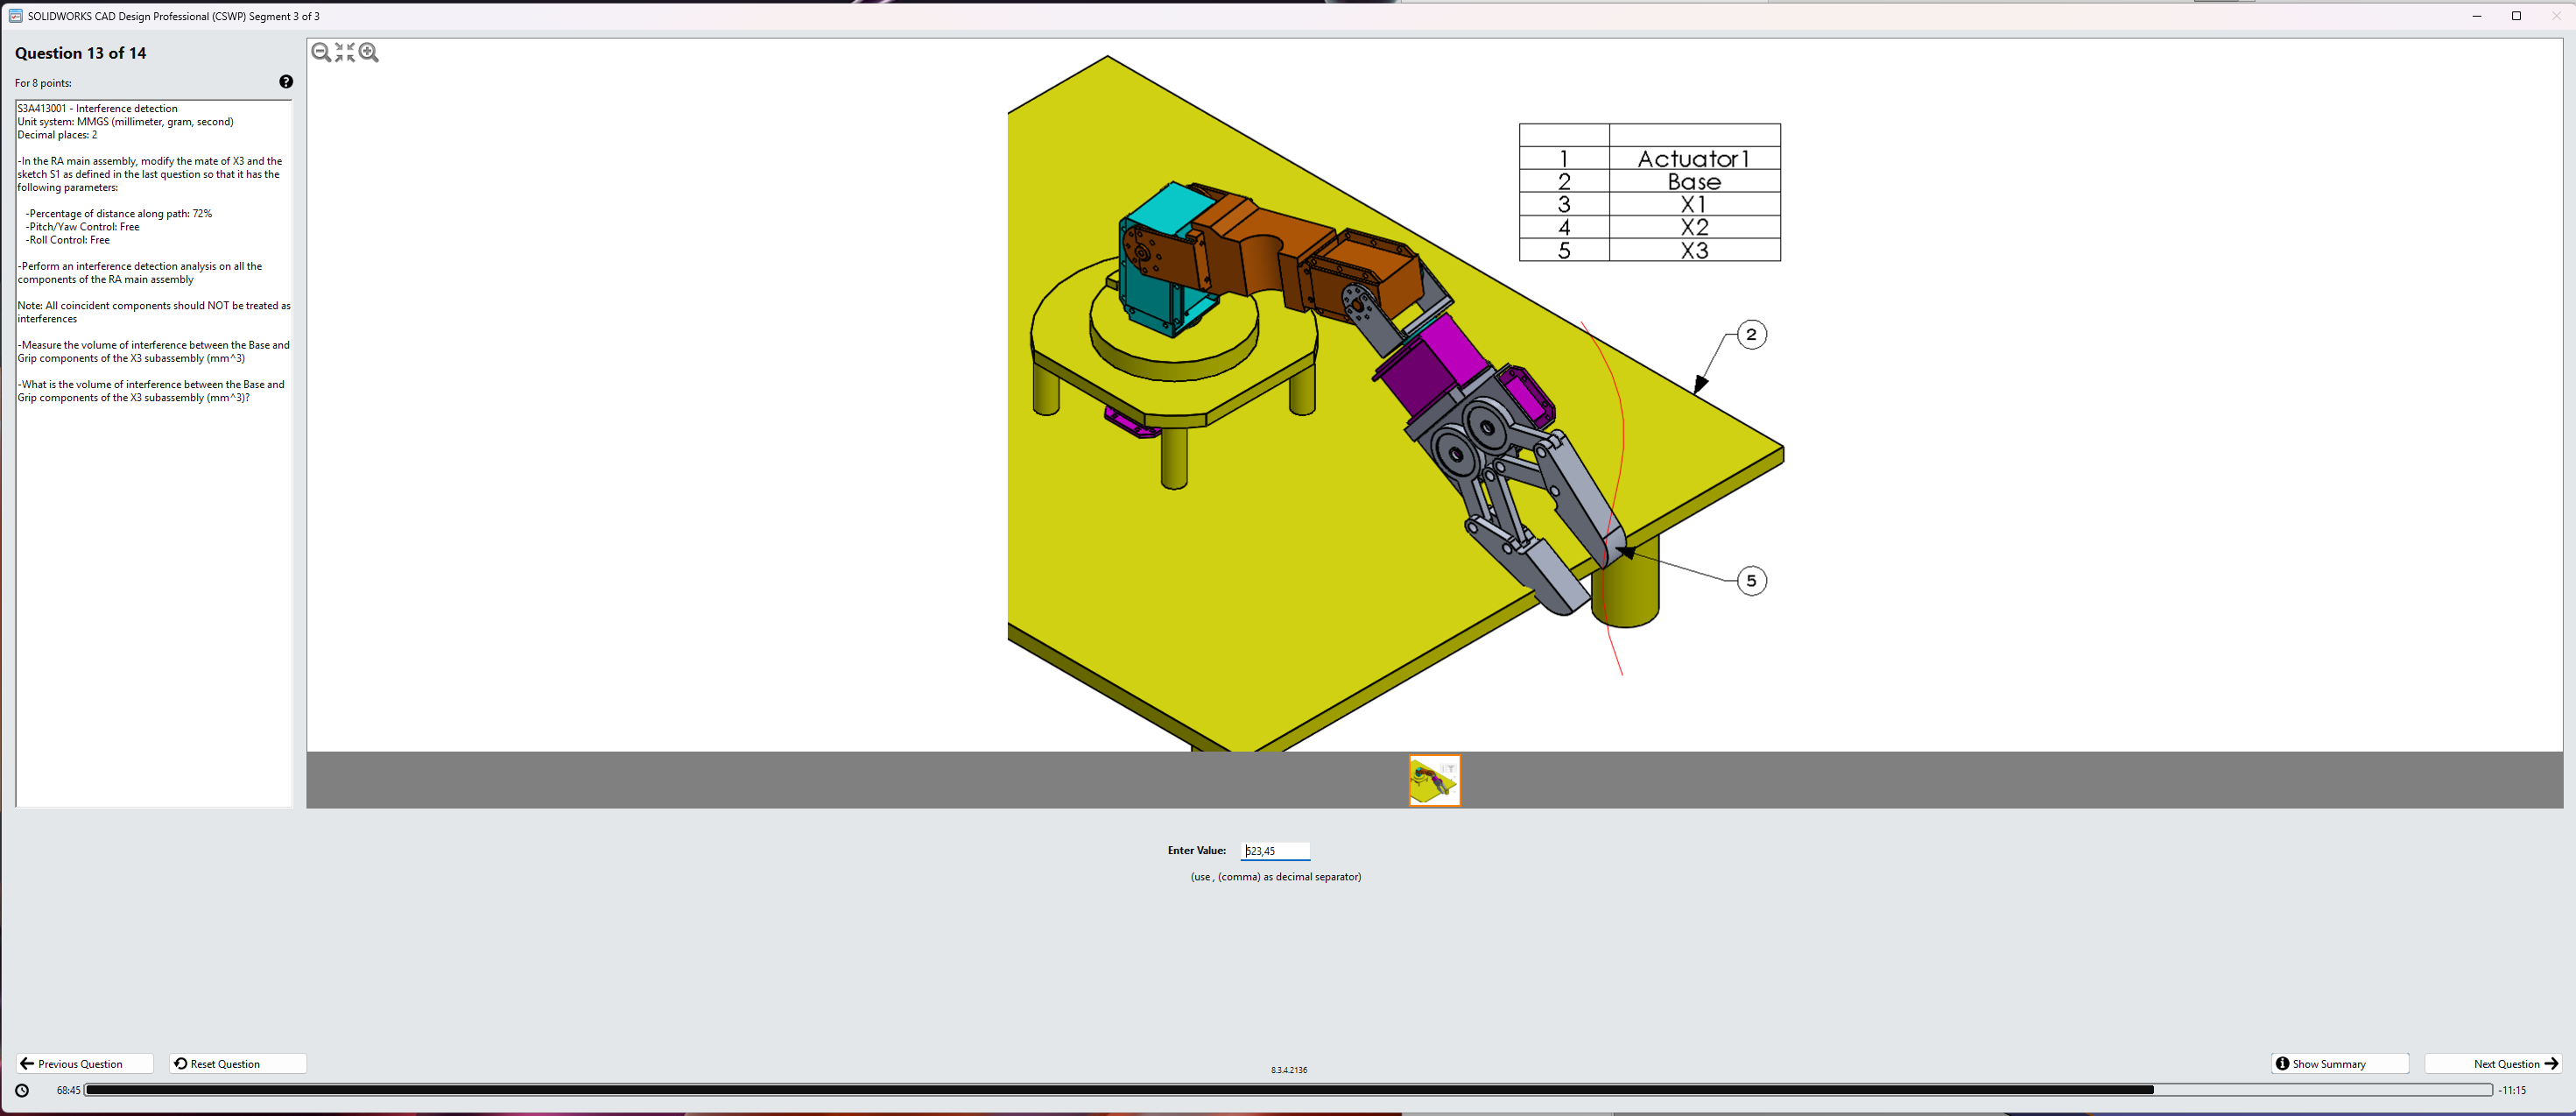Click the remaining time label -11:15
Image resolution: width=2576 pixels, height=1116 pixels.
(2511, 1090)
